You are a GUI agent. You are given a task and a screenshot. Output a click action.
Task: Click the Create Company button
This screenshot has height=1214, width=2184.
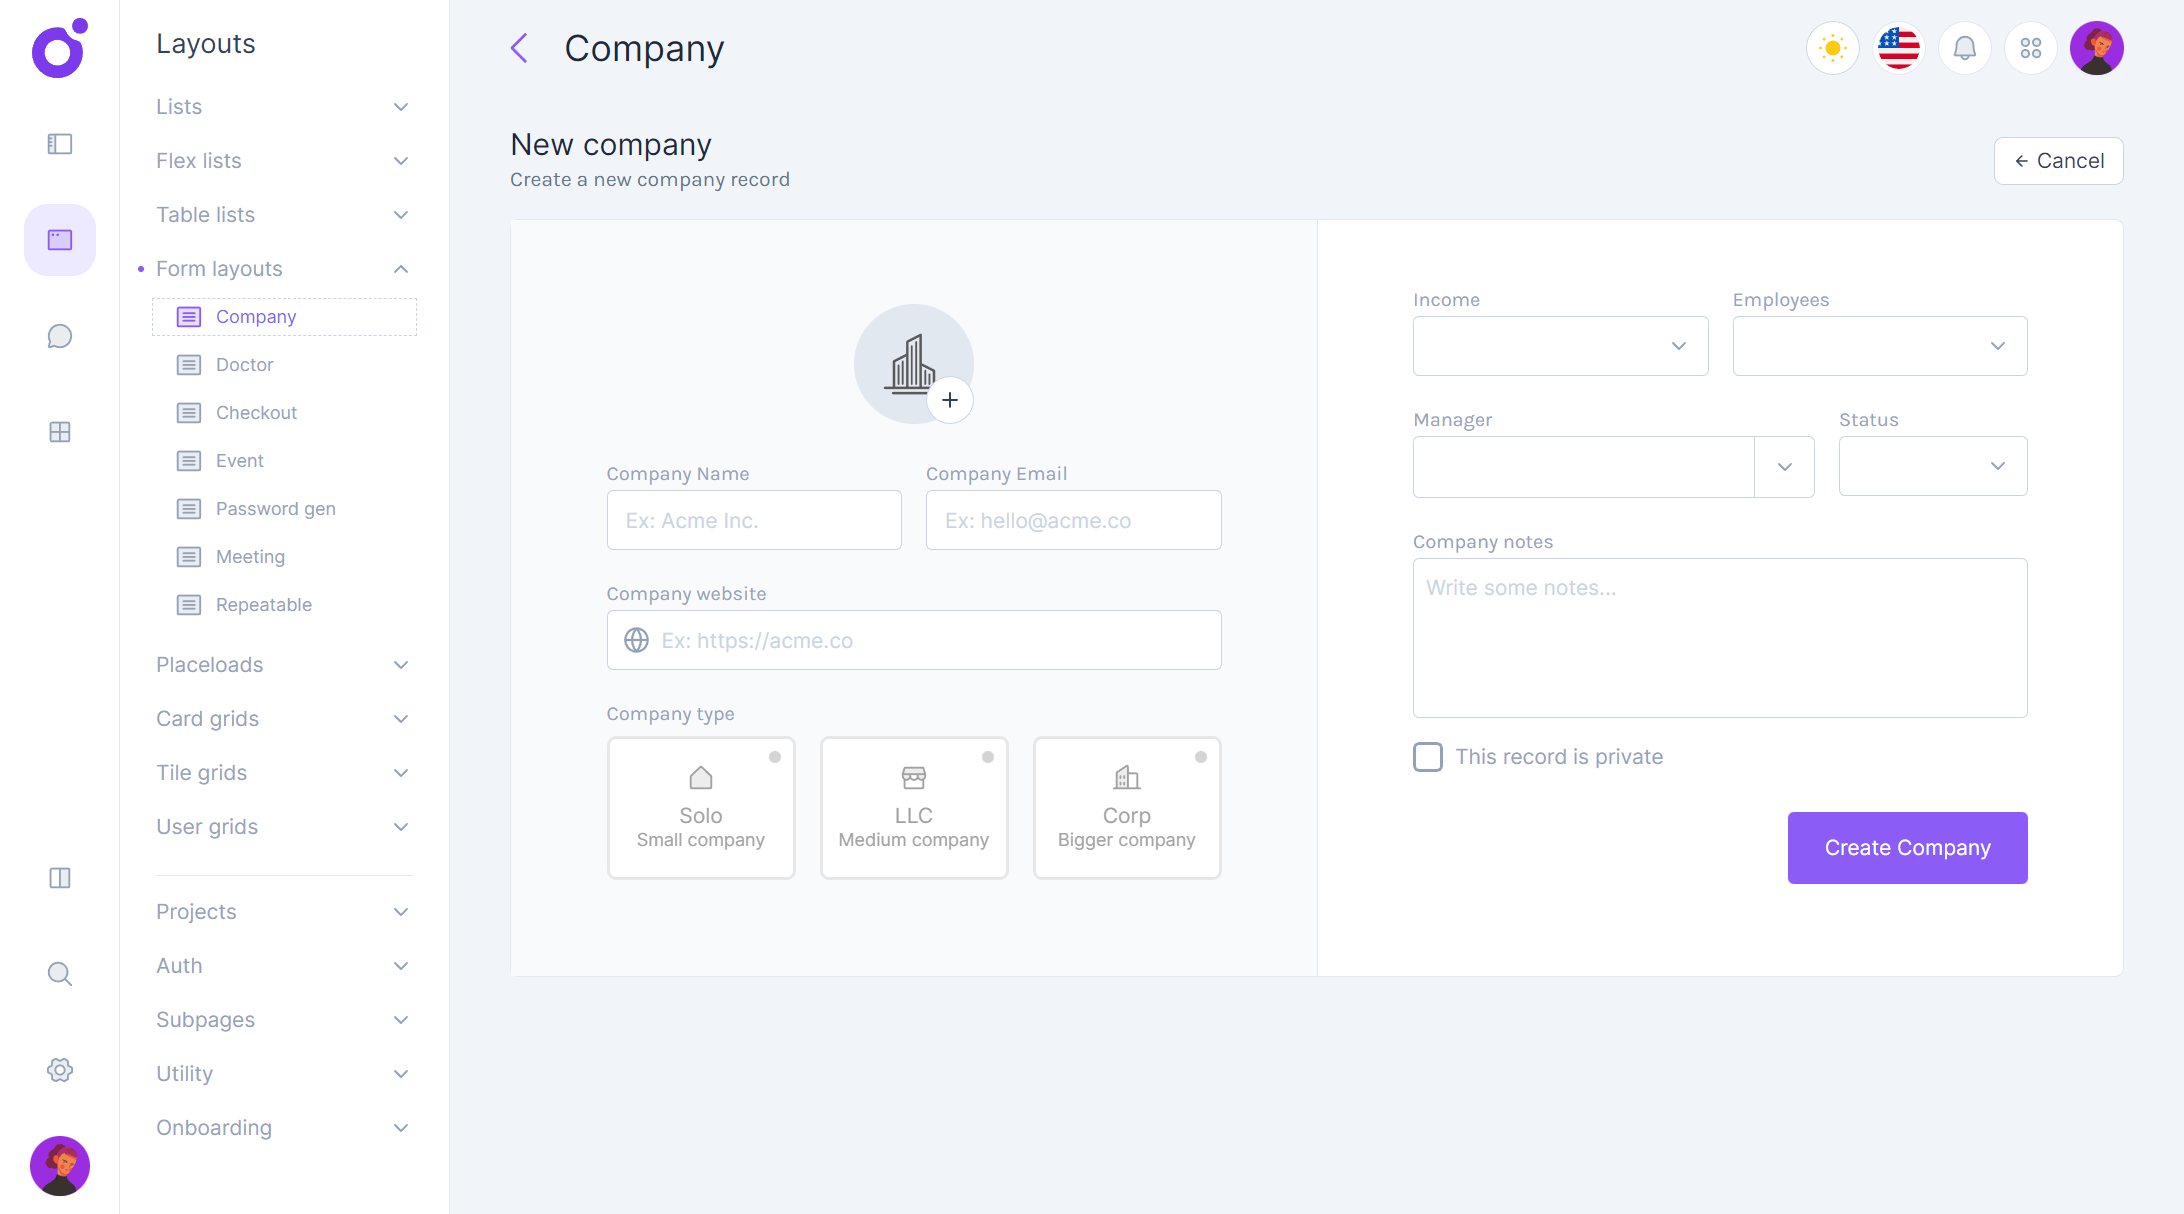[1906, 847]
